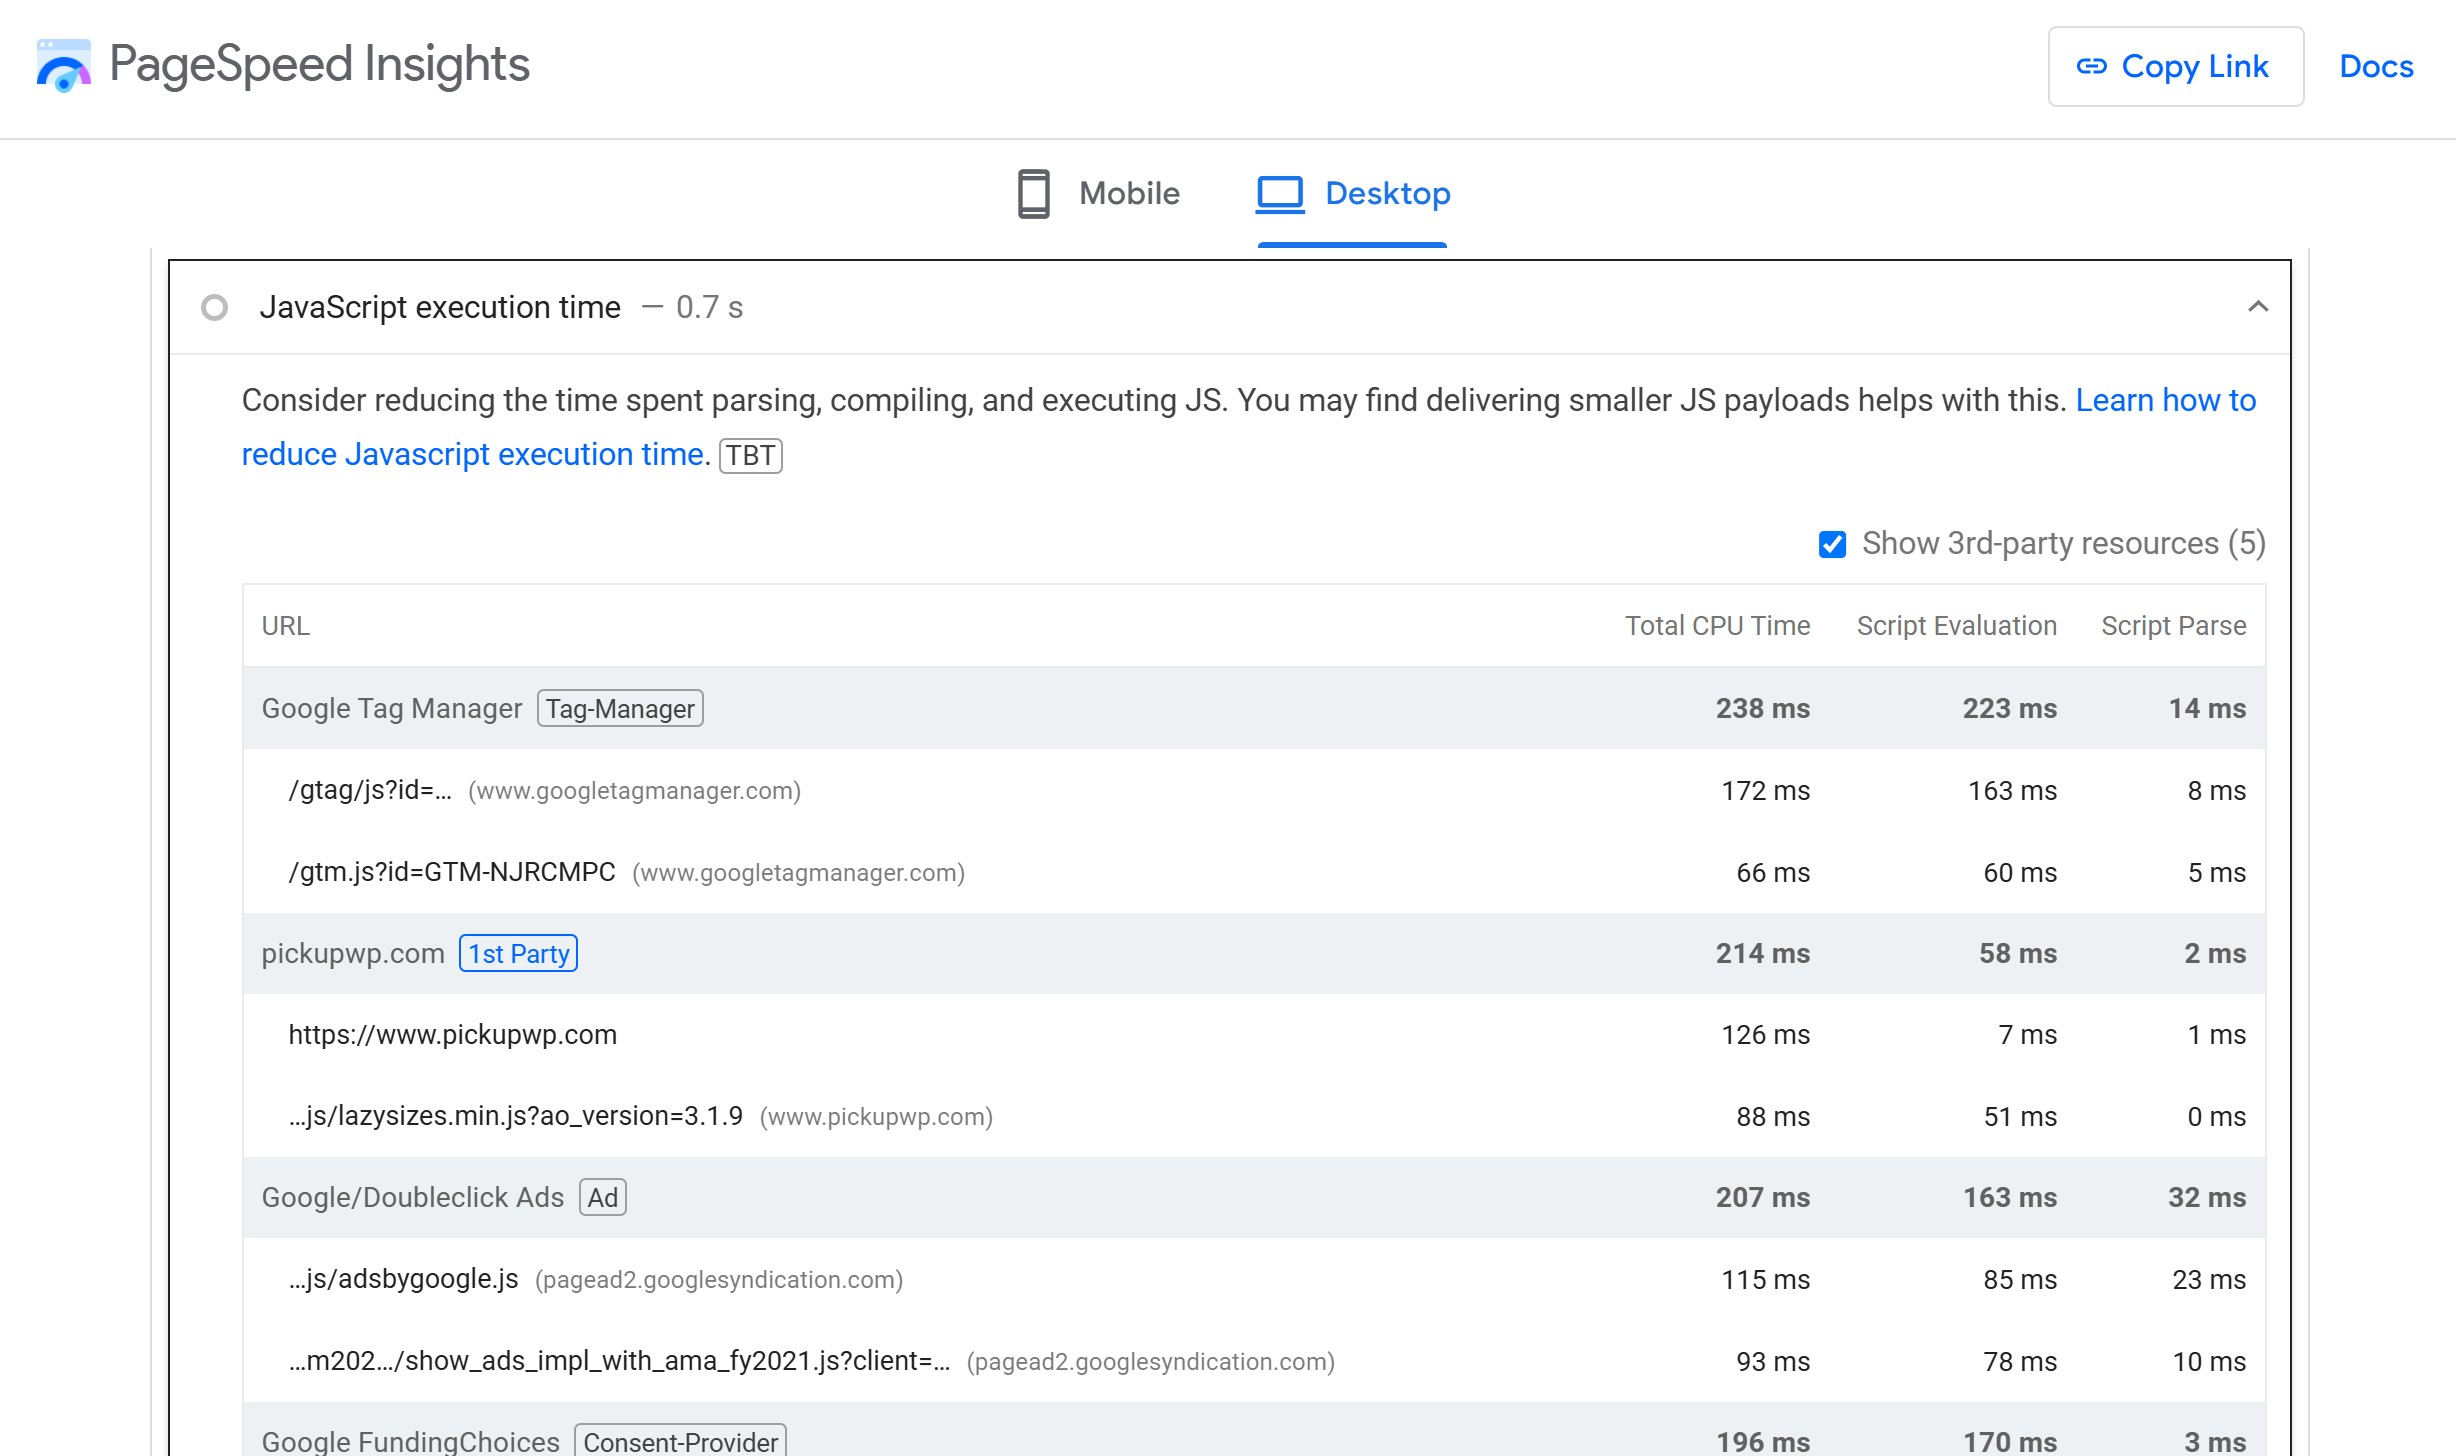Click the Tag-Manager label badge icon
Viewport: 2456px width, 1456px height.
(x=620, y=707)
